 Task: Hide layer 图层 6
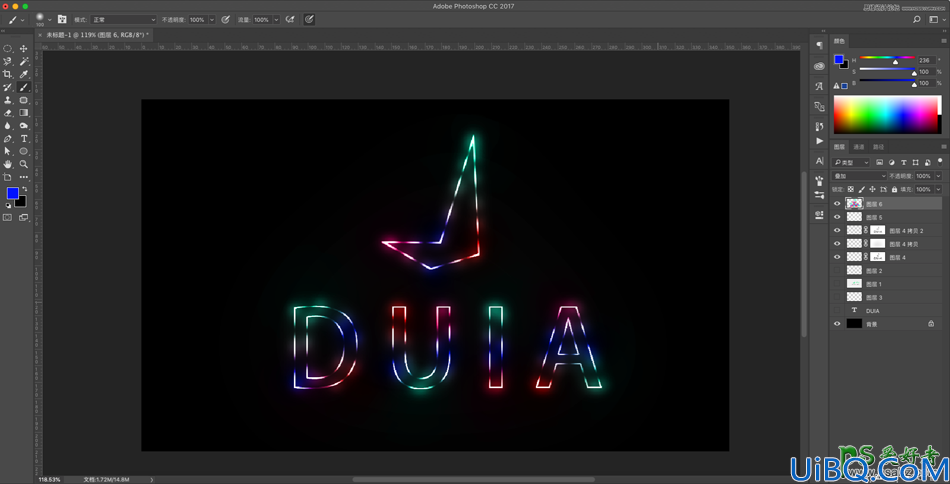tap(837, 204)
